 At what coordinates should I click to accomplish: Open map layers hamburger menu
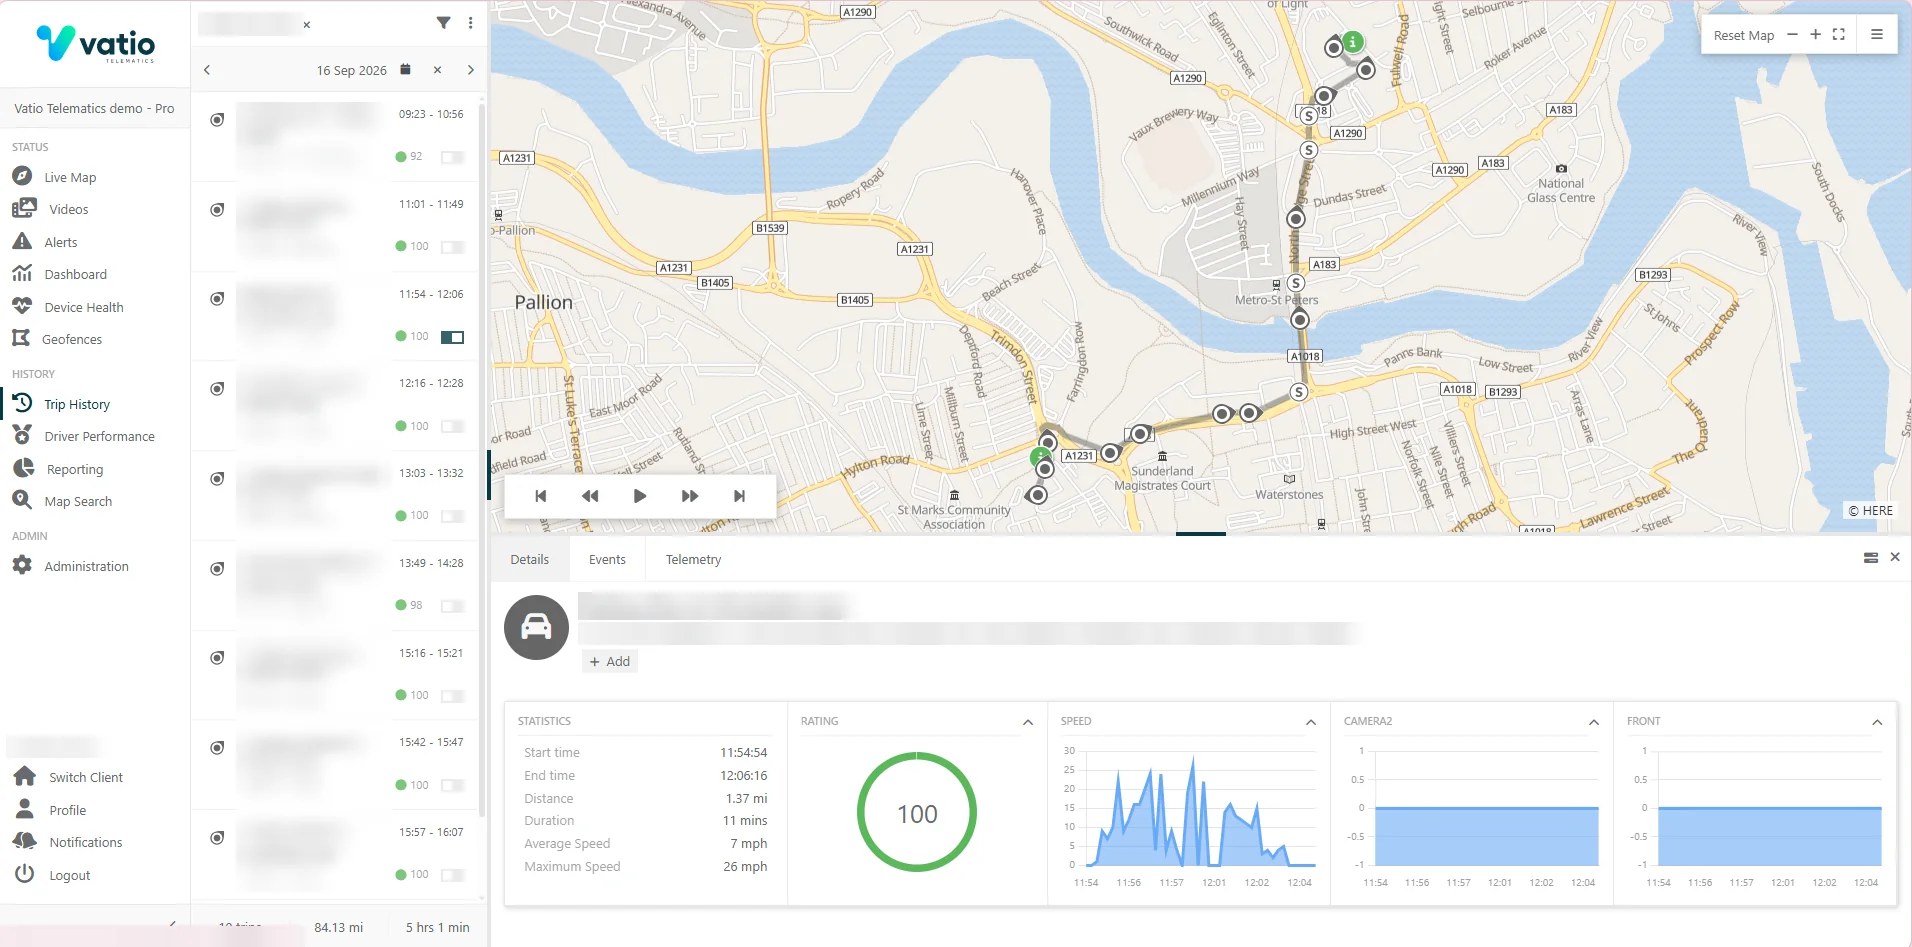coord(1877,34)
